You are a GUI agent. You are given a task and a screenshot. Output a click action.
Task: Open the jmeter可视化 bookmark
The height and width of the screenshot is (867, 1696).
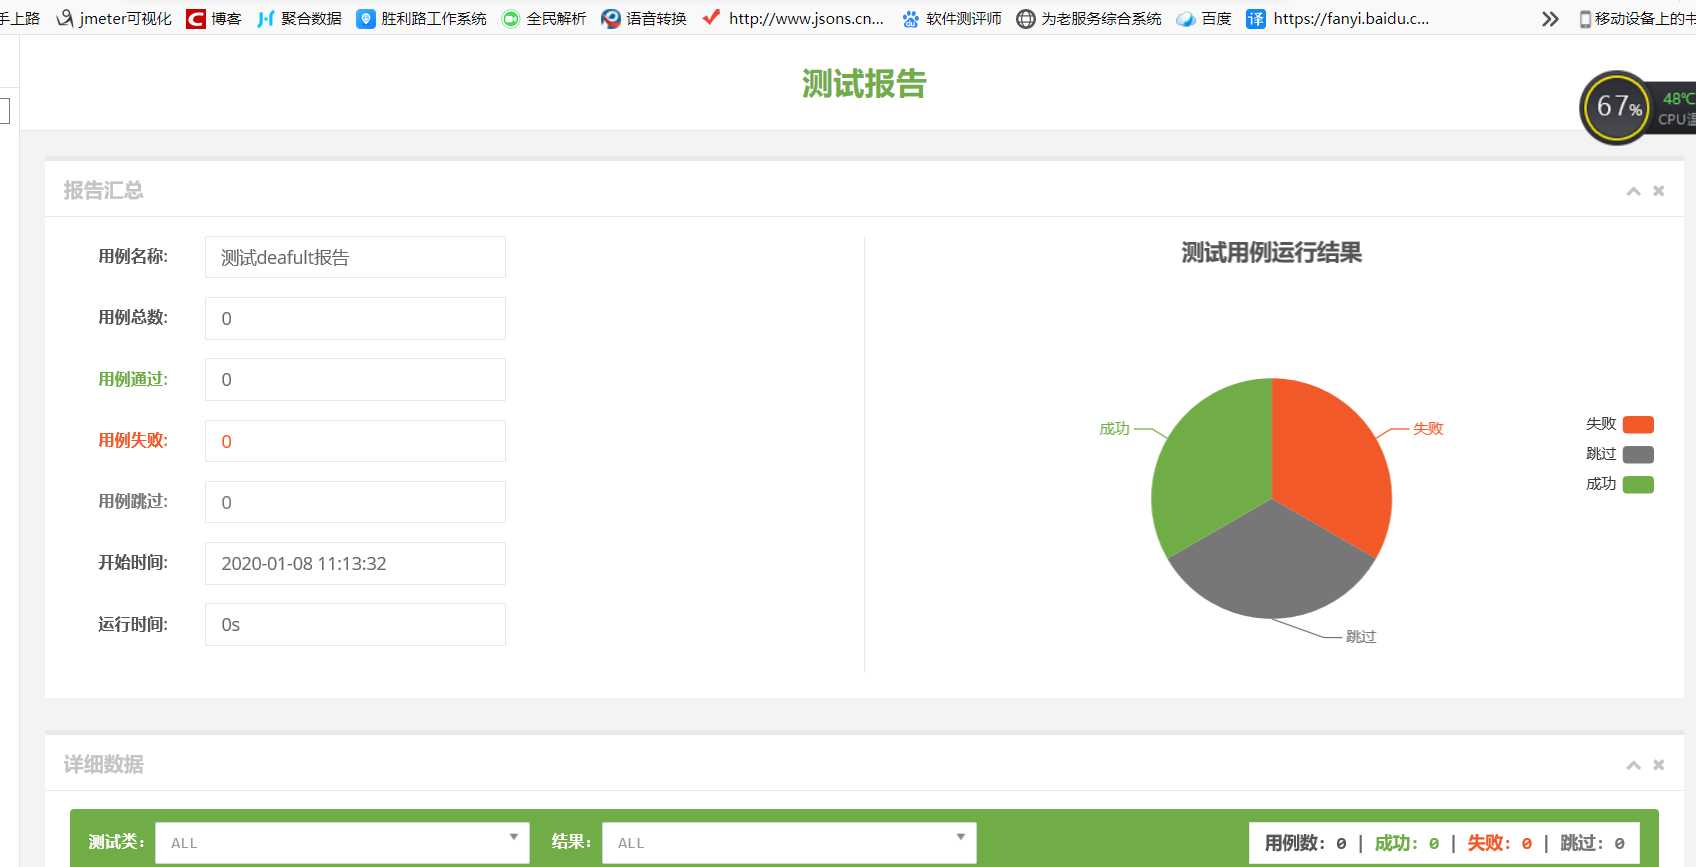[114, 18]
